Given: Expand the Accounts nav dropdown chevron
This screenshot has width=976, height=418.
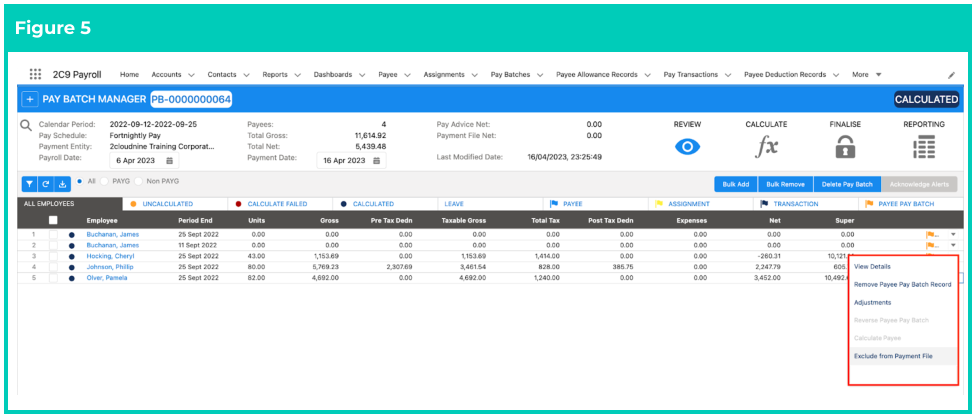Looking at the screenshot, I should [191, 75].
